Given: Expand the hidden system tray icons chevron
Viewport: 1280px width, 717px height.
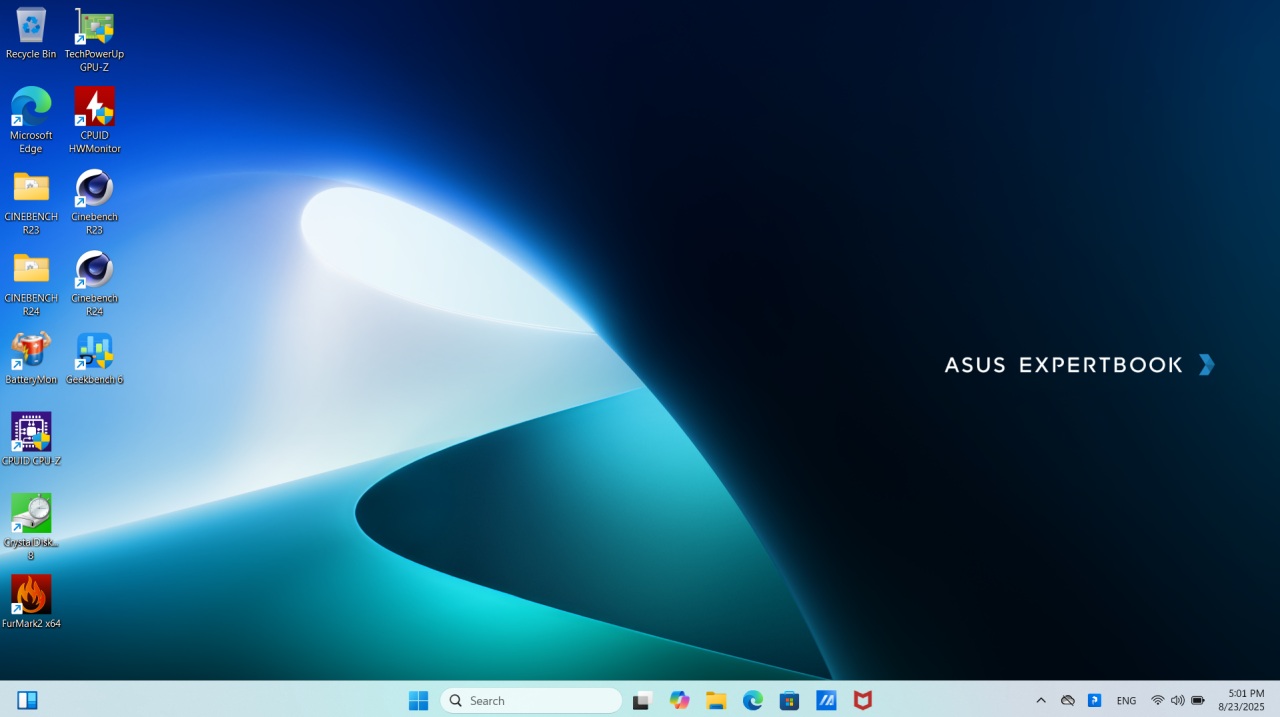Looking at the screenshot, I should tap(1041, 701).
